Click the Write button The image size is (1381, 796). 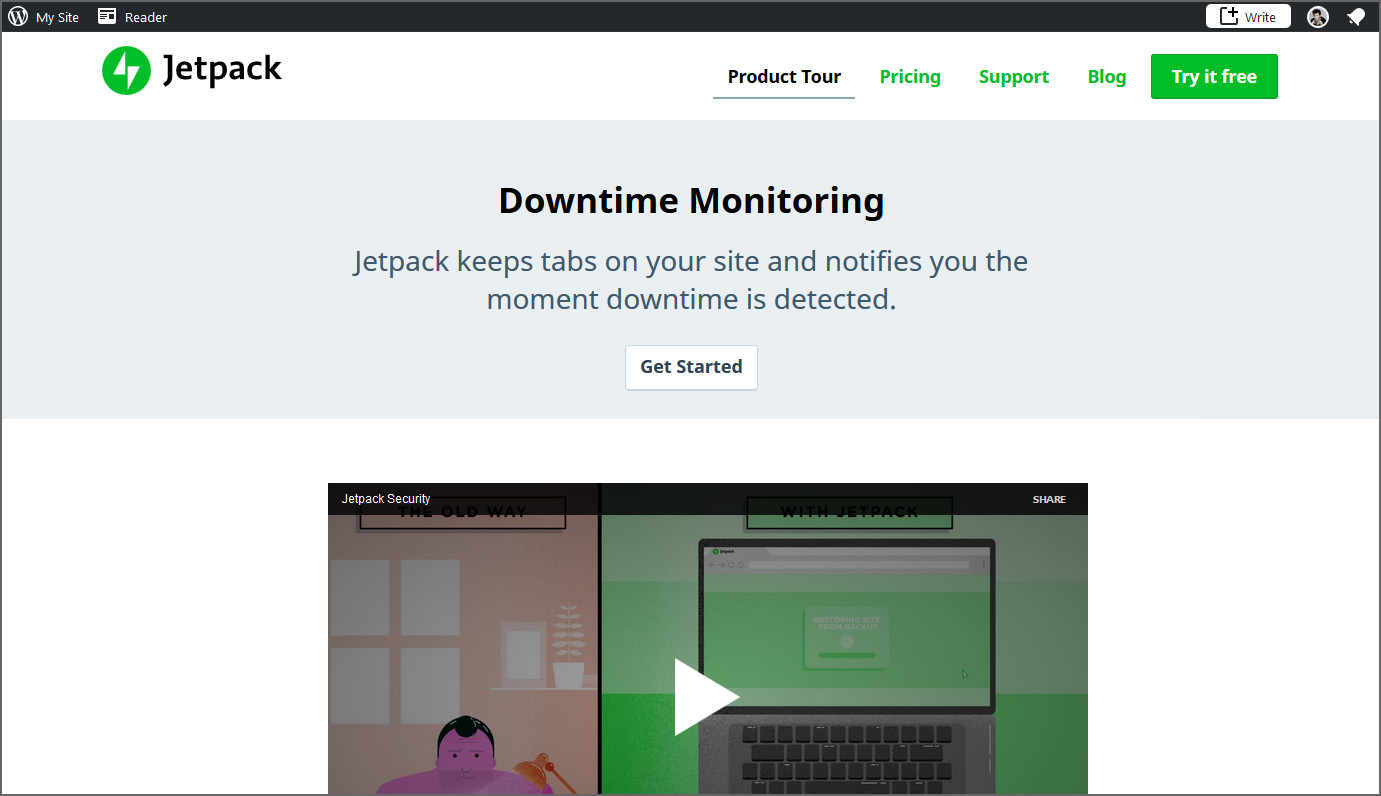click(x=1248, y=16)
